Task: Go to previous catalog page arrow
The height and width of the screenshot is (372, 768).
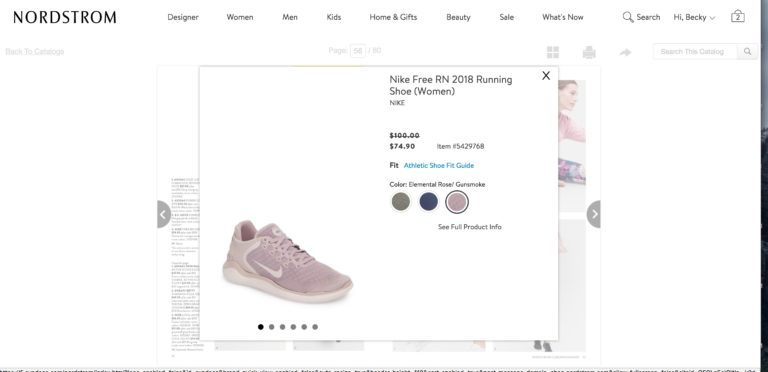Action: [164, 214]
